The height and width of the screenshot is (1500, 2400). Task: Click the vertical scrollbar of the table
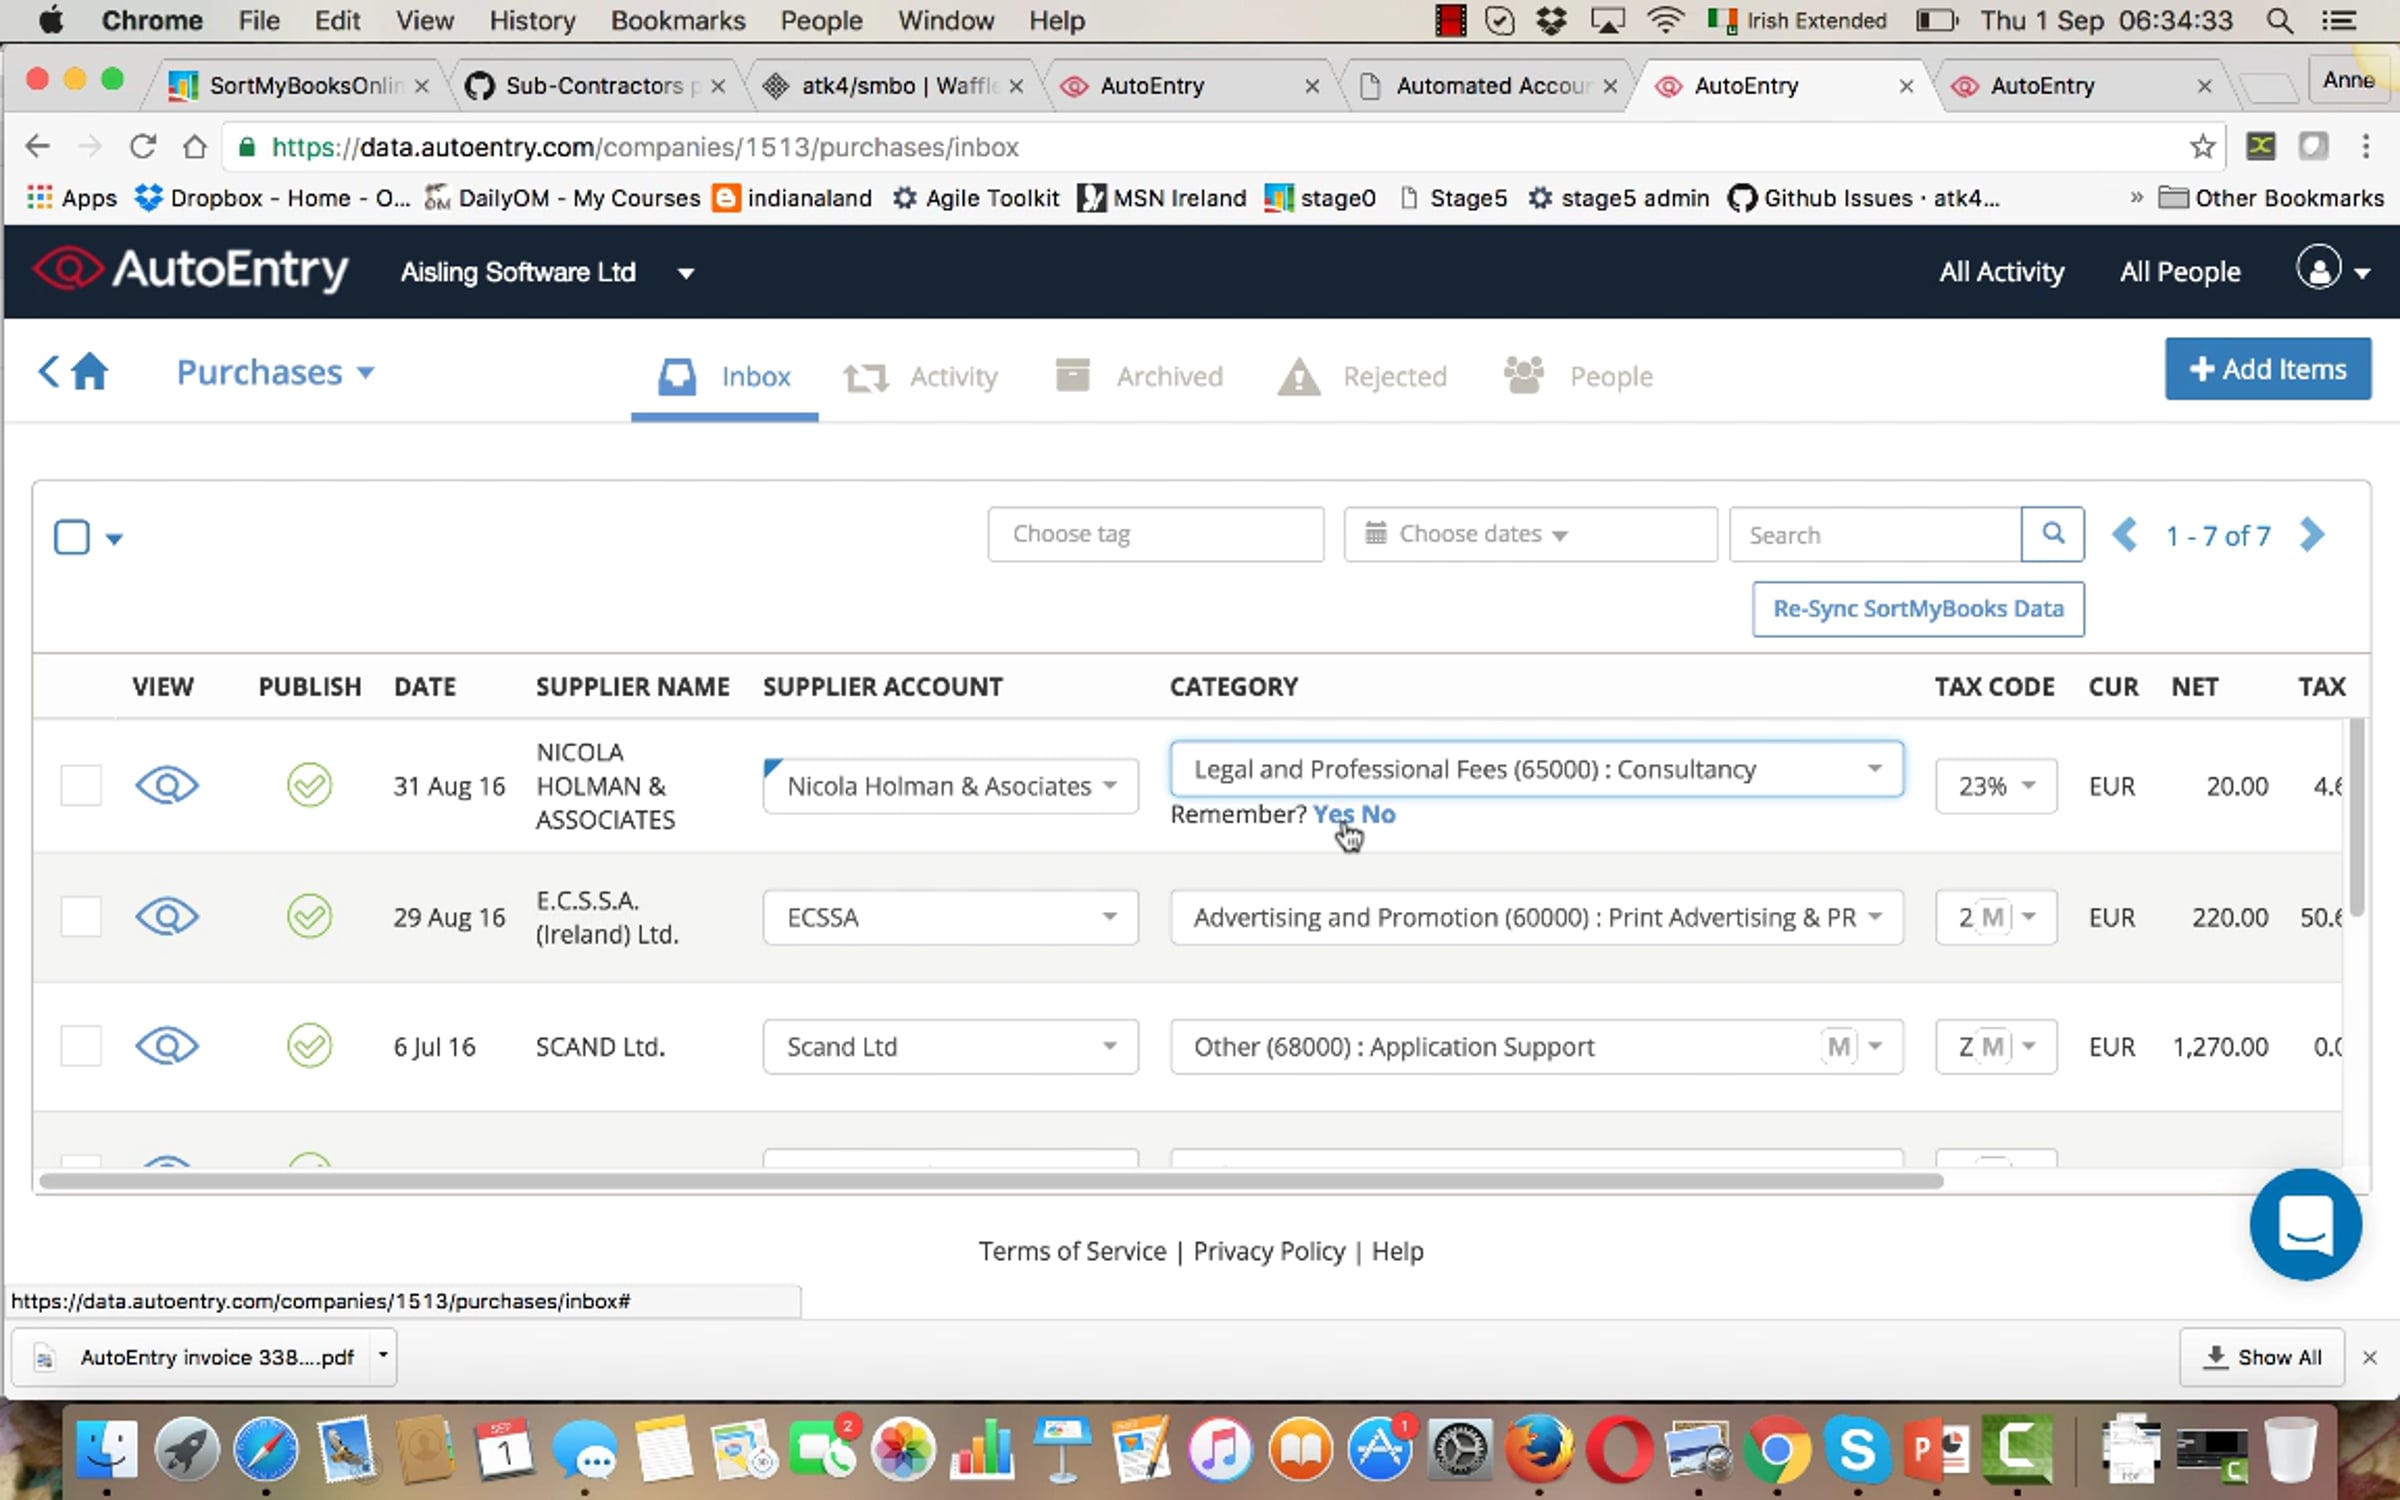pos(2356,818)
